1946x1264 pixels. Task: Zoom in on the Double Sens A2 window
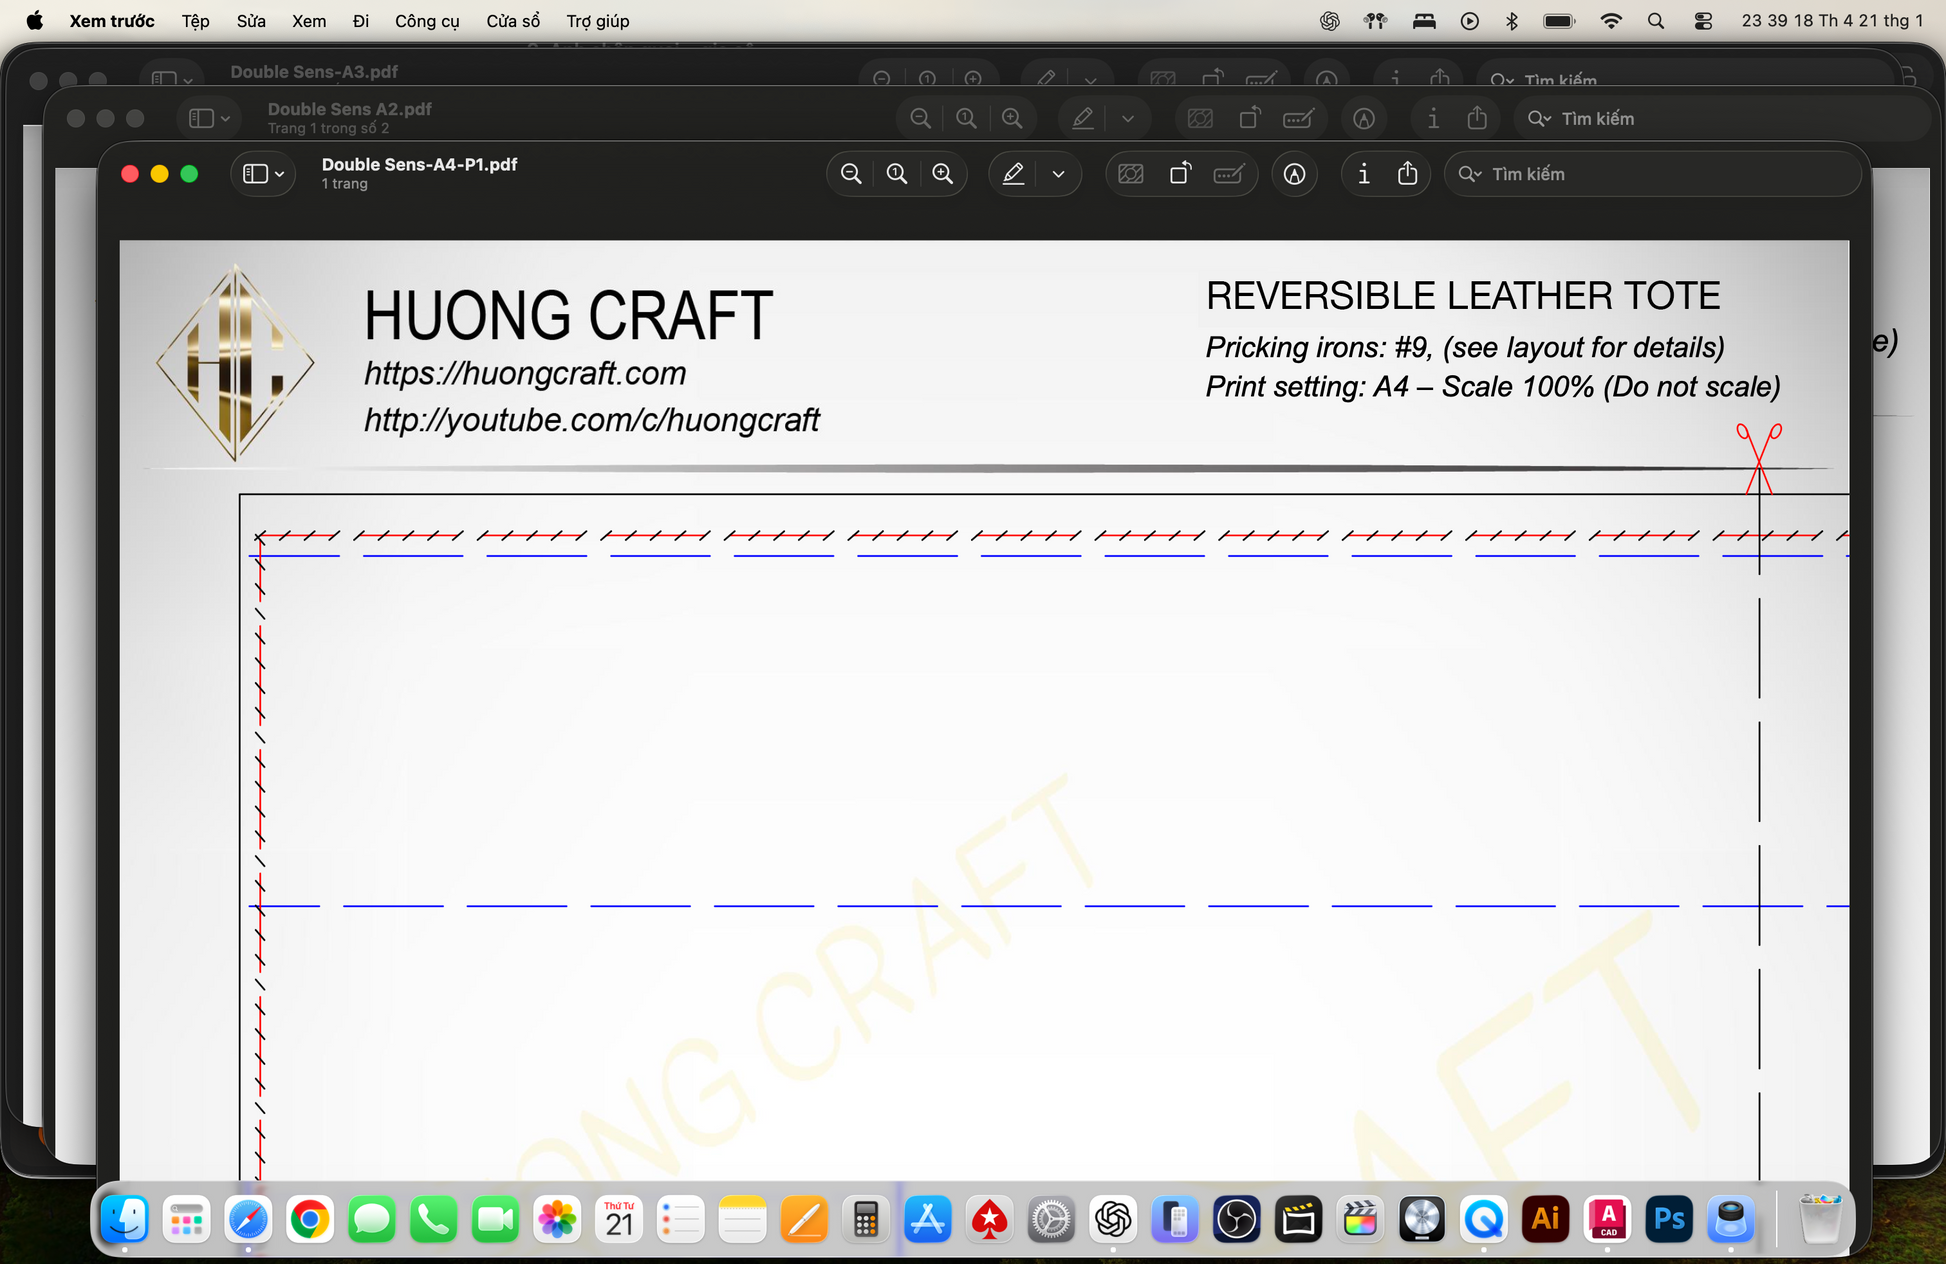coord(1013,119)
